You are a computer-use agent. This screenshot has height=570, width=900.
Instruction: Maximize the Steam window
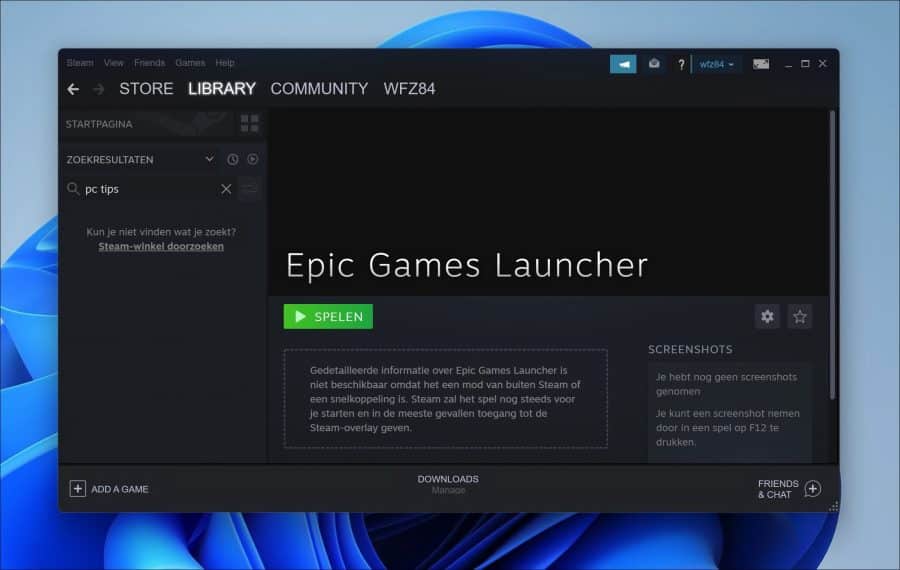tap(805, 64)
